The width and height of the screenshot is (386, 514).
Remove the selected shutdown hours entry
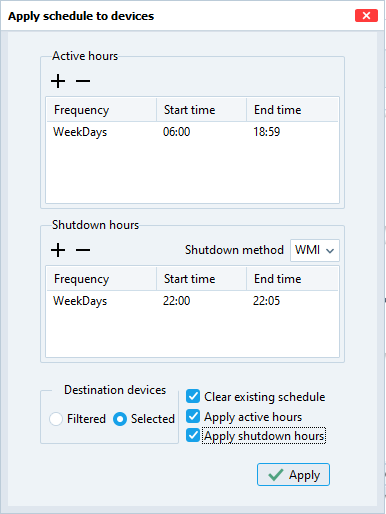tap(83, 250)
